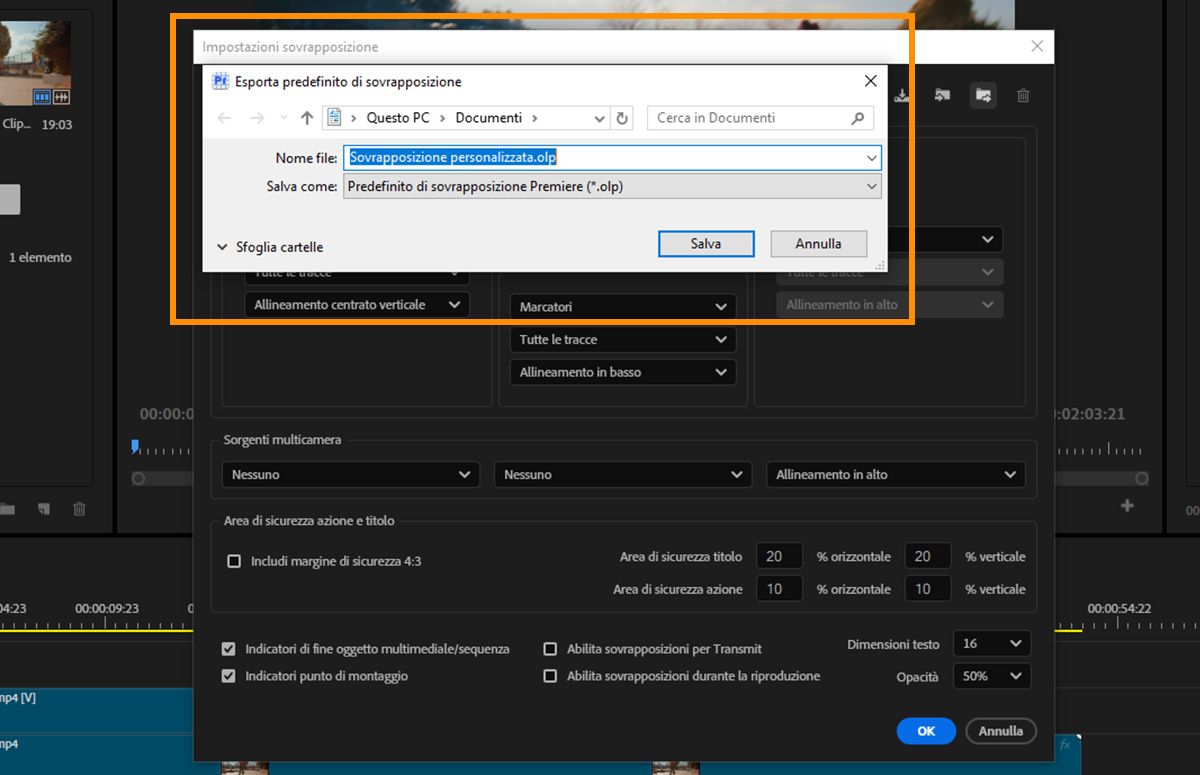The height and width of the screenshot is (775, 1200).
Task: Click Annulla in overlay settings window
Action: click(1001, 731)
